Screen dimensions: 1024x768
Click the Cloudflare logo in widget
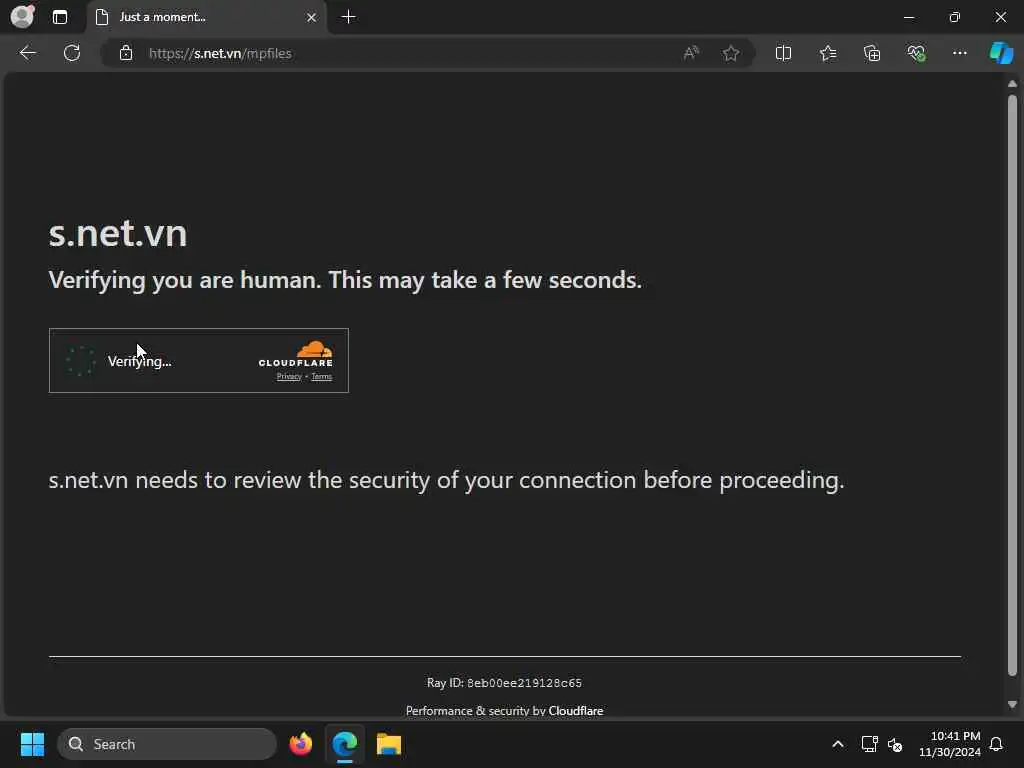tap(296, 354)
